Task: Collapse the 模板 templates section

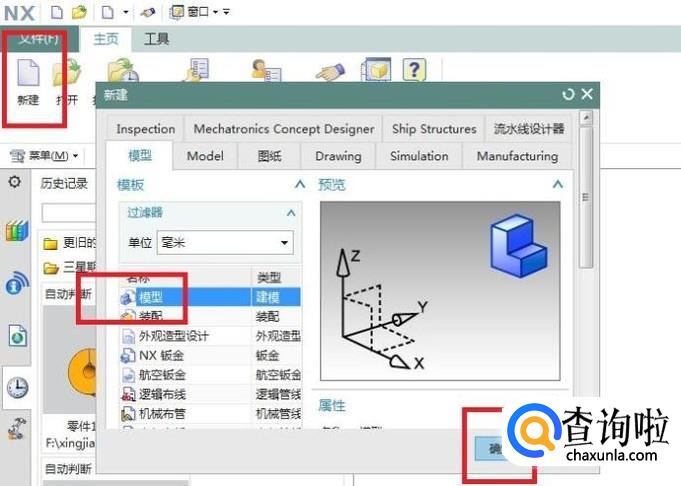Action: pyautogui.click(x=300, y=185)
